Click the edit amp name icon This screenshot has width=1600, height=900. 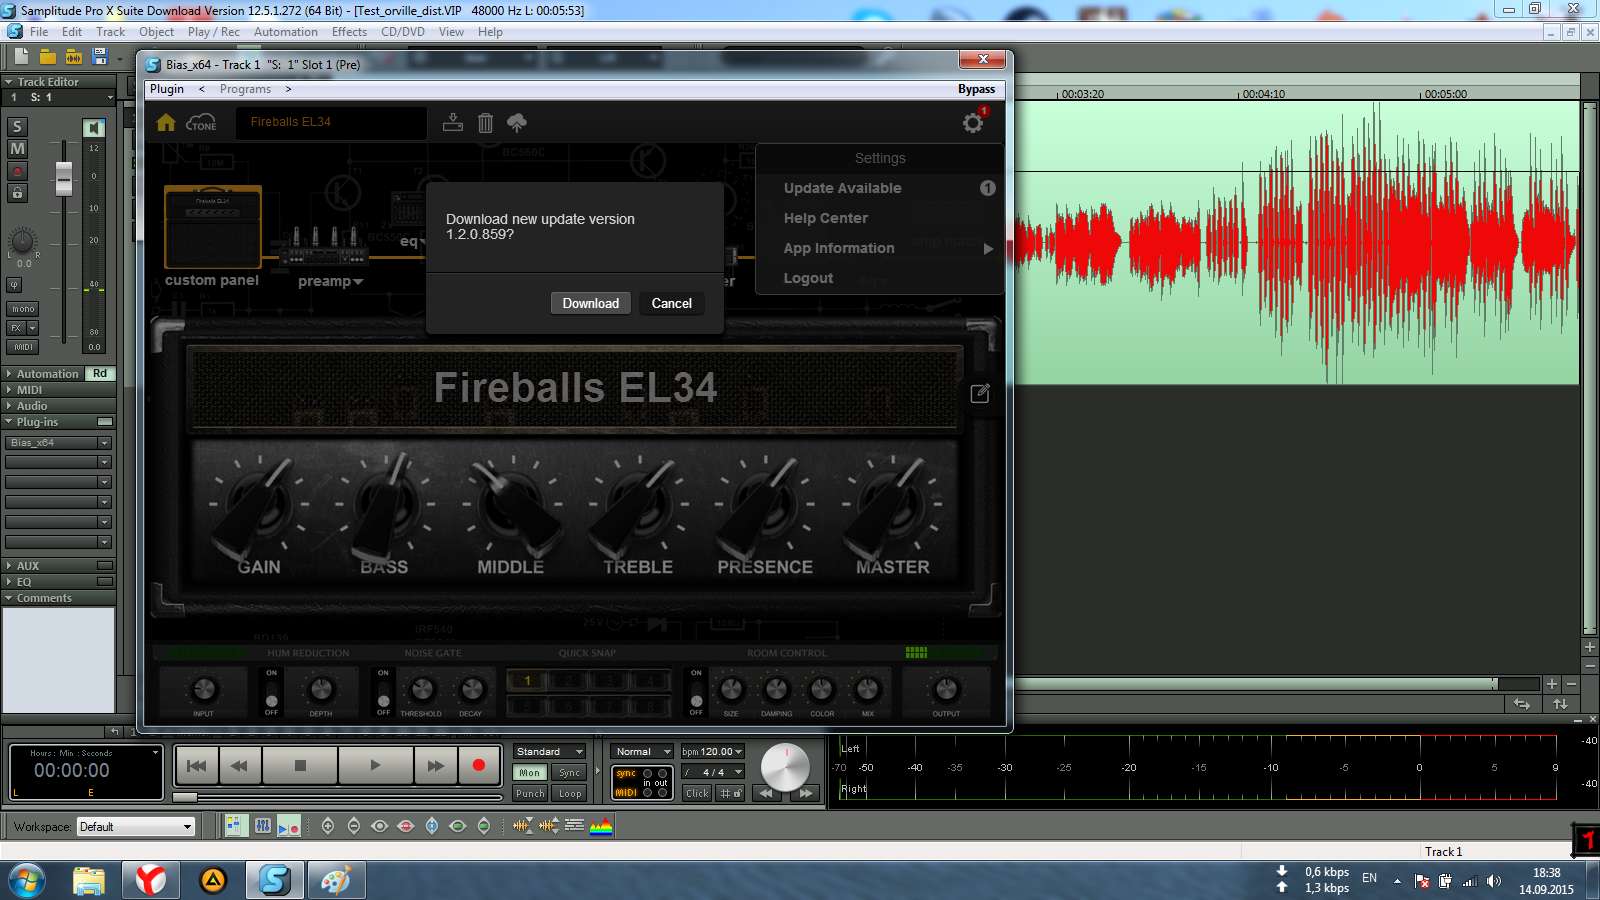click(x=980, y=393)
